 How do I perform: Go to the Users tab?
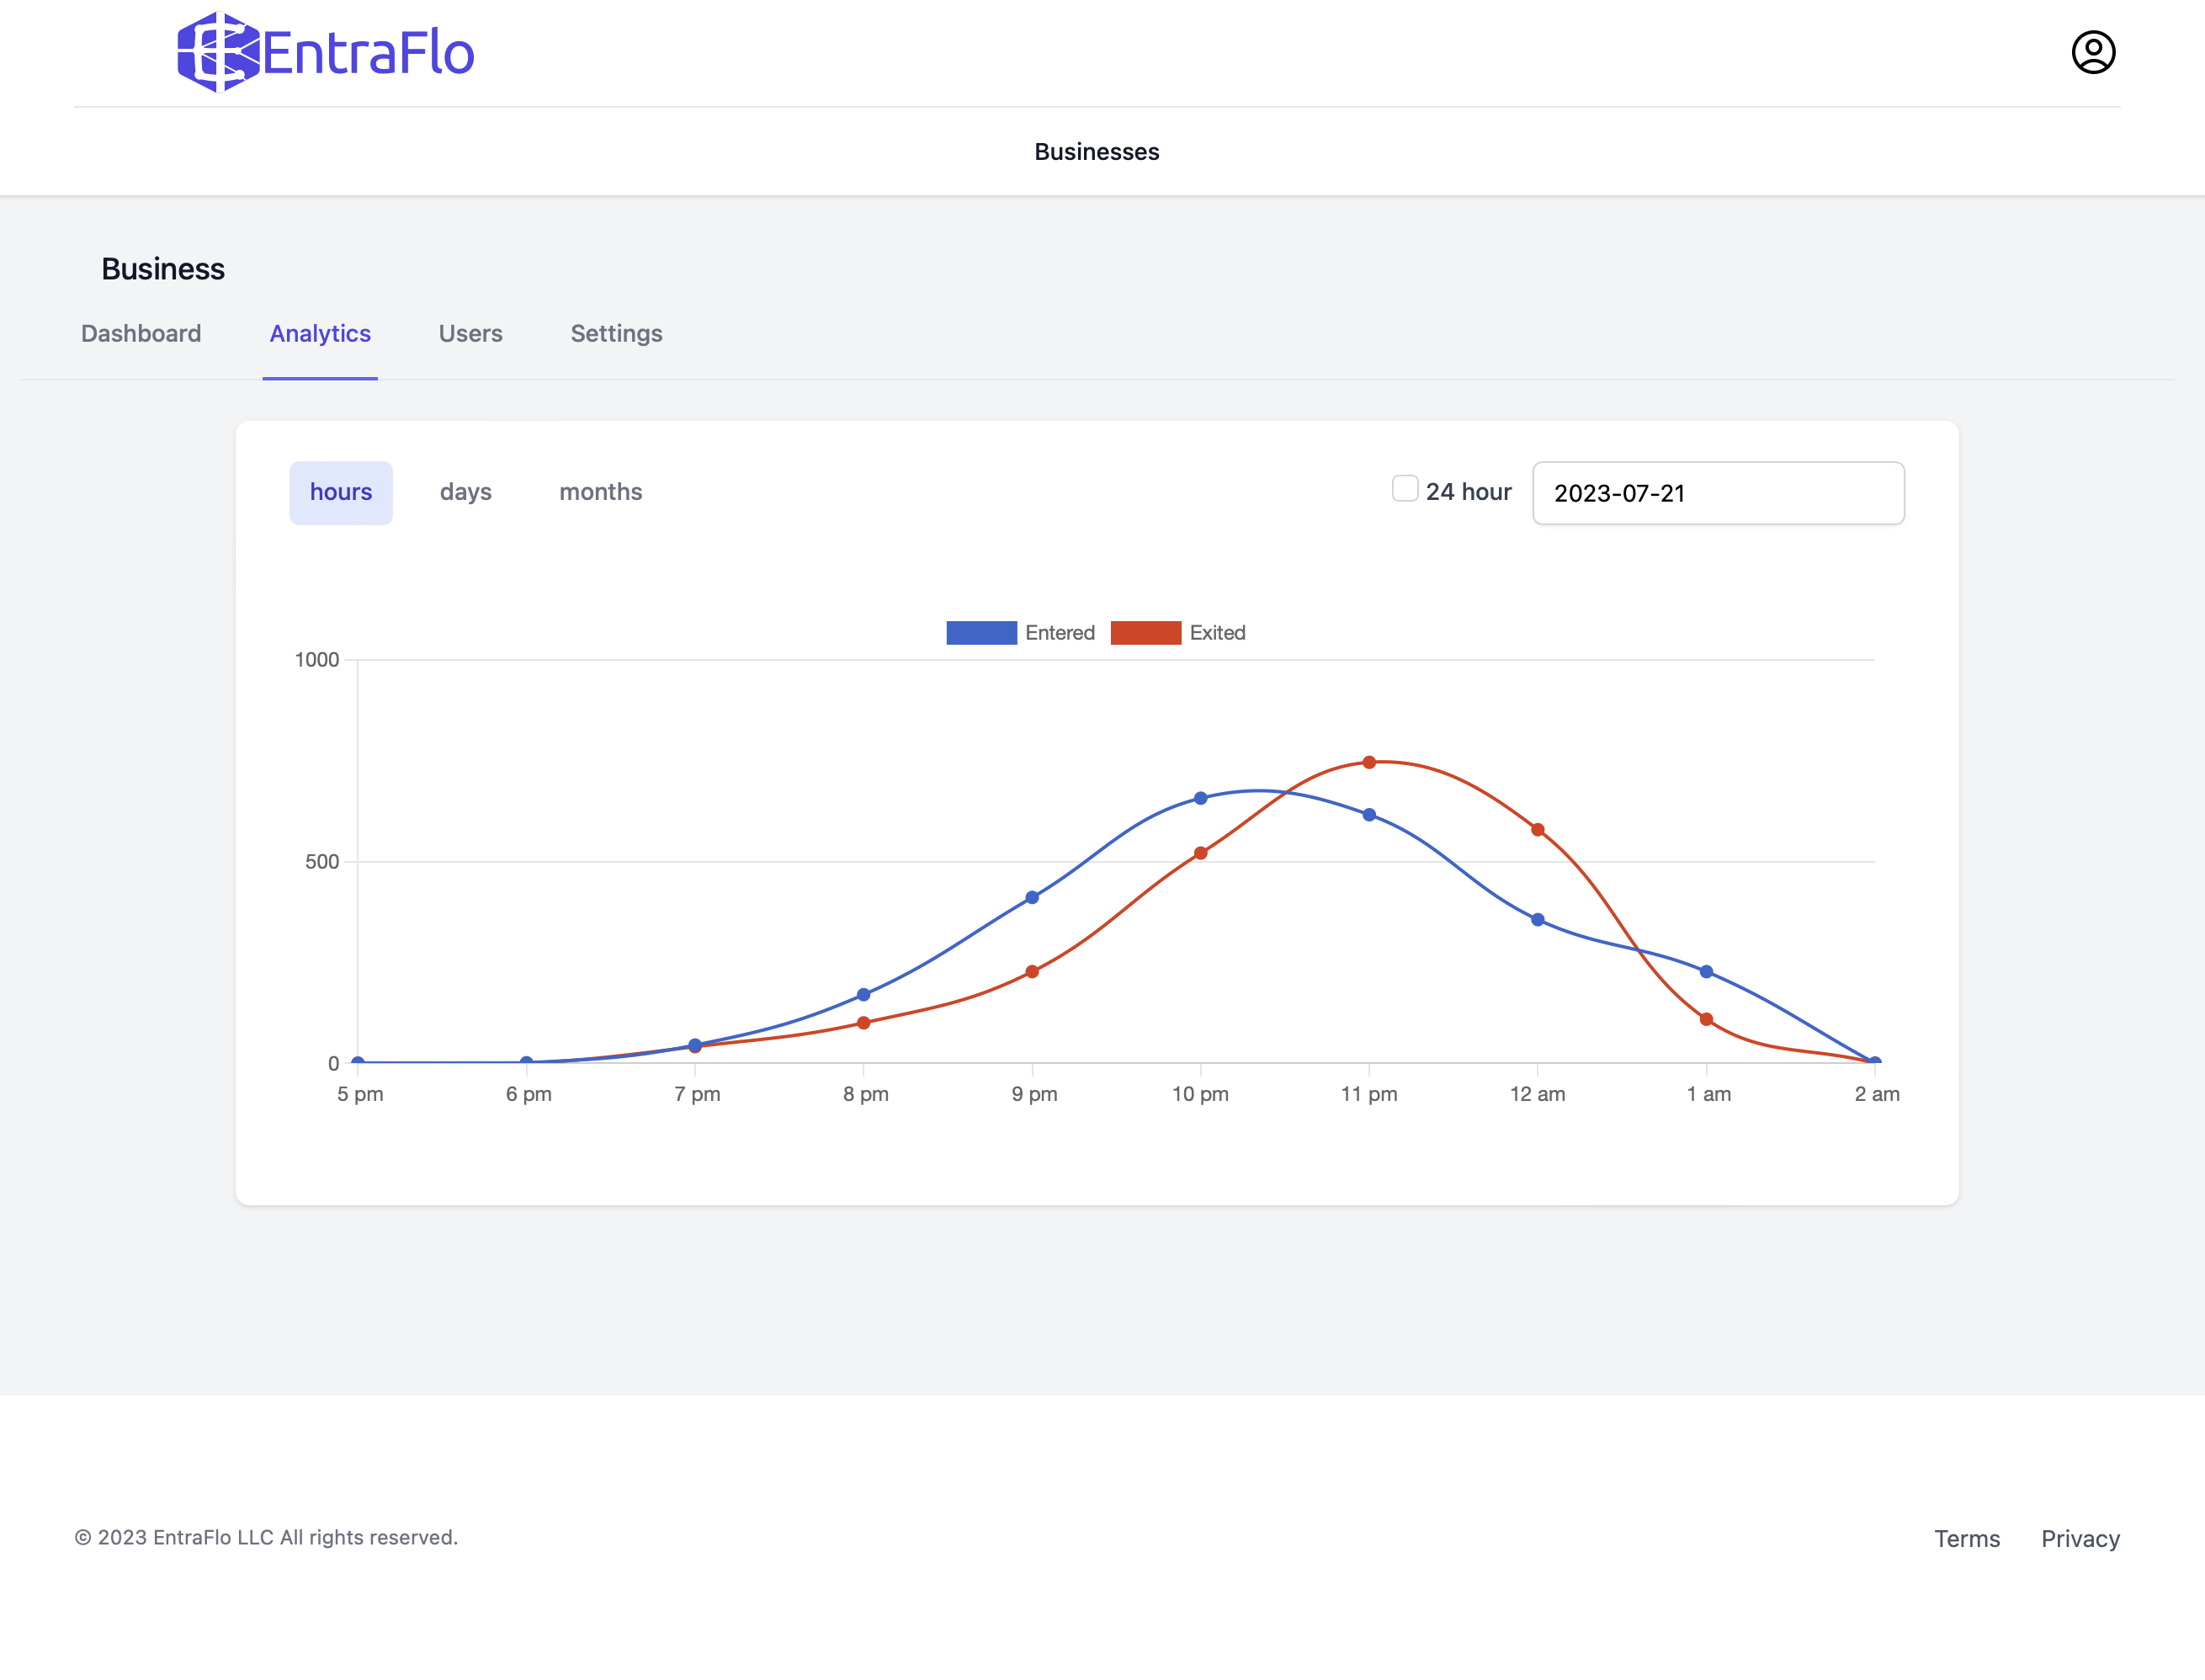tap(470, 333)
